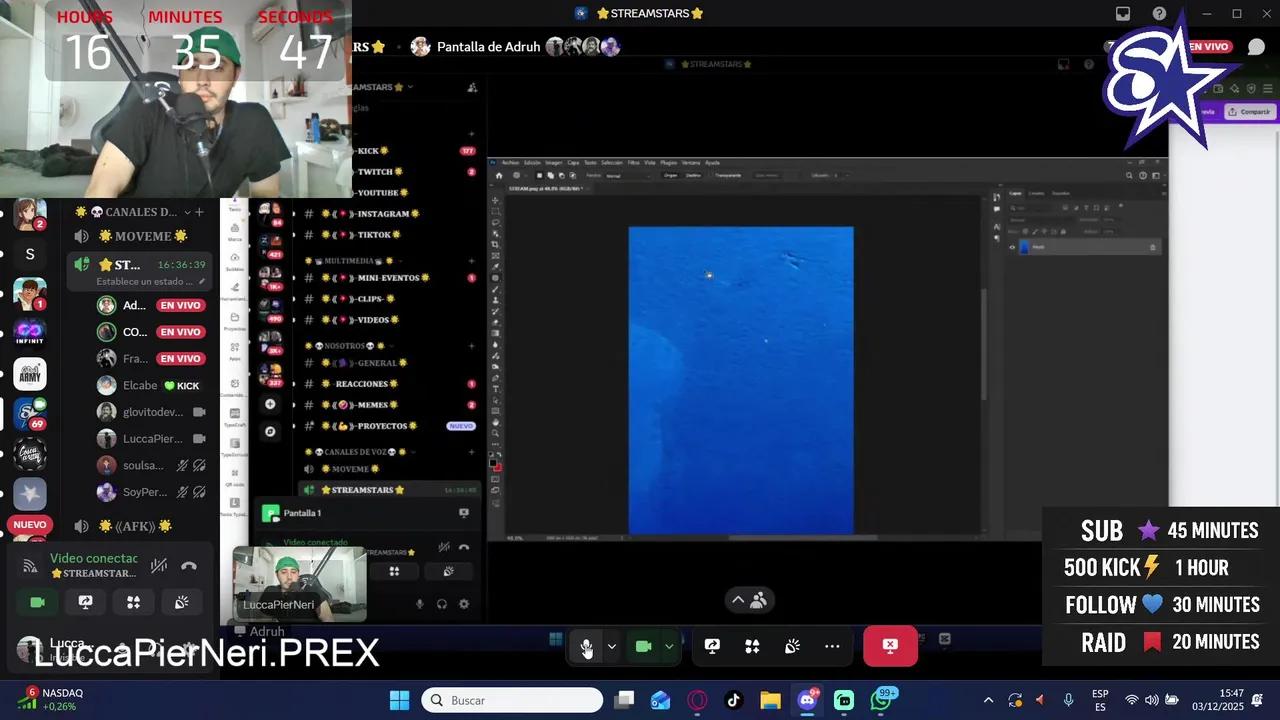Switch to the Trazados tab in Photoshop
Image resolution: width=1280 pixels, height=720 pixels.
pyautogui.click(x=1061, y=193)
